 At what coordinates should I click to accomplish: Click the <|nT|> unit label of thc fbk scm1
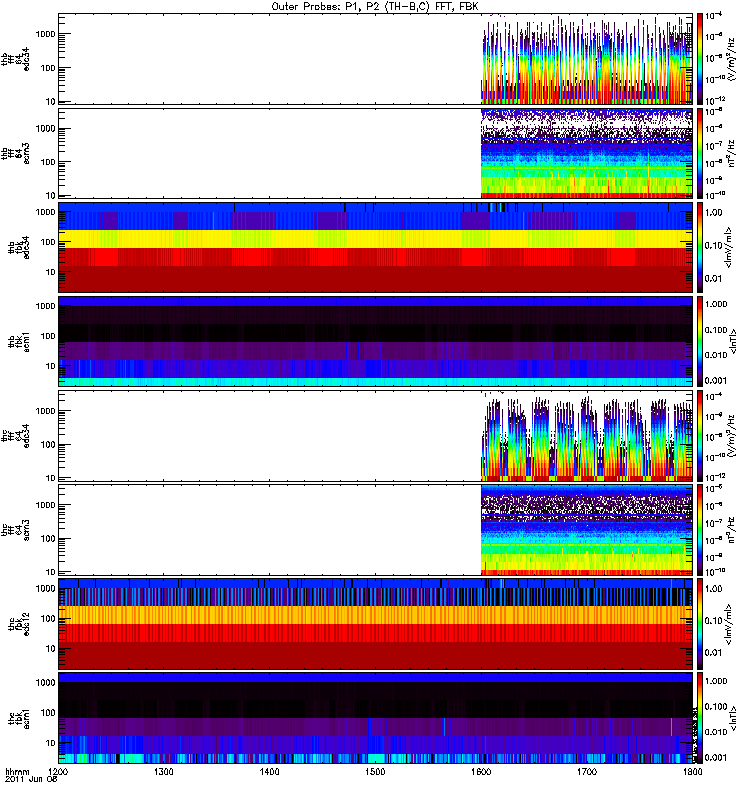pos(734,718)
